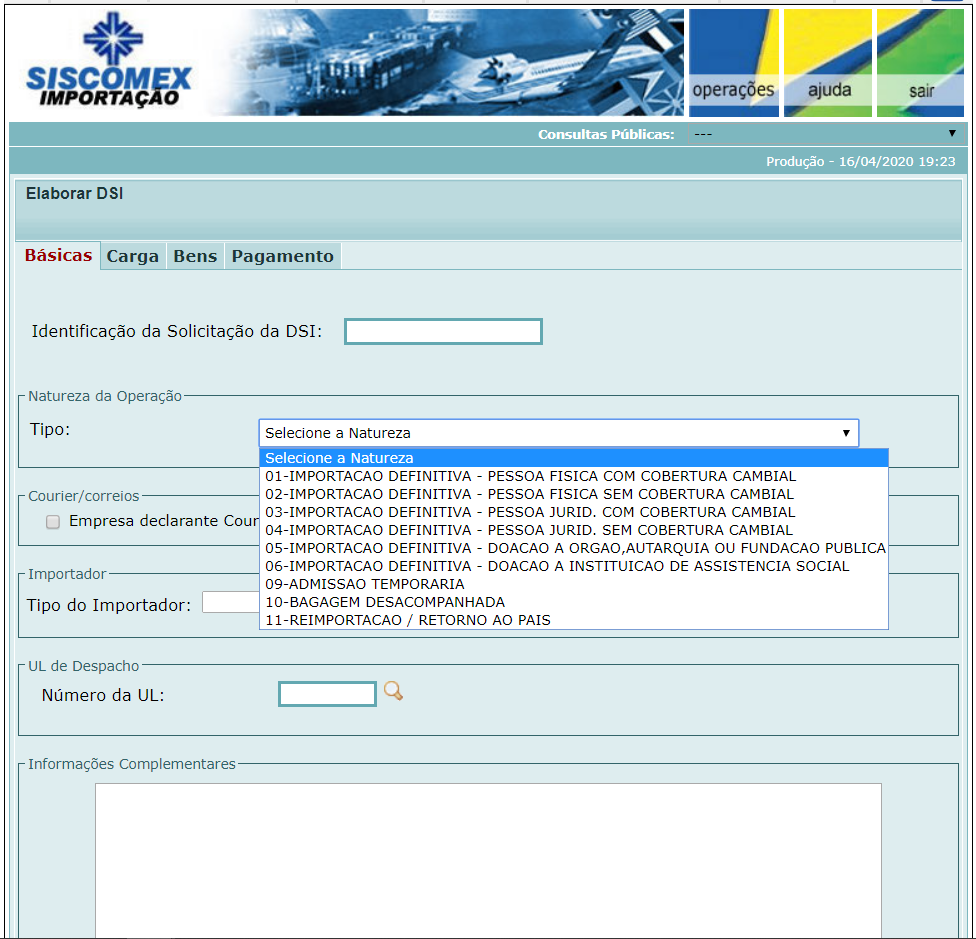
Task: Select 09-Admissao Temporaria option
Action: pos(573,584)
